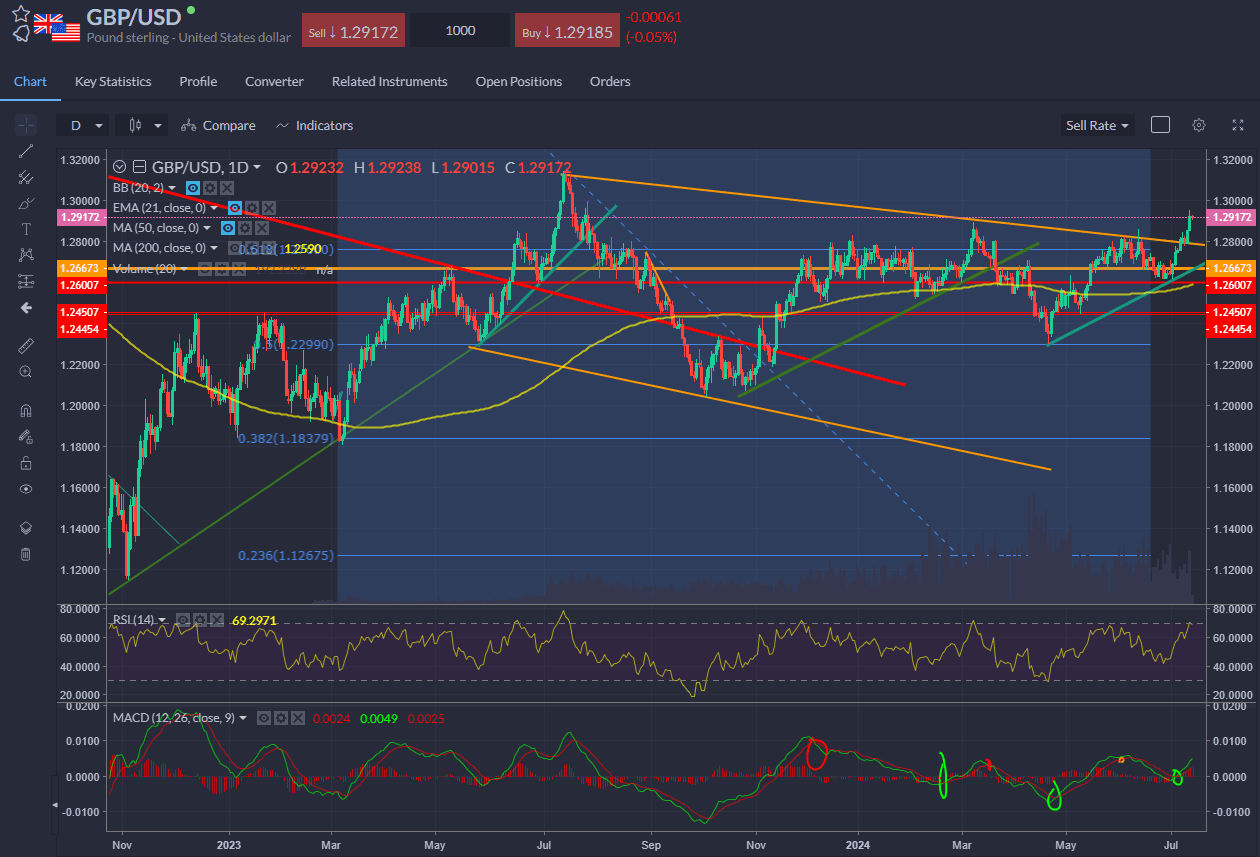This screenshot has width=1260, height=857.
Task: Expand the MACD (12, 26, close, 9) dropdown arrow
Action: point(243,718)
